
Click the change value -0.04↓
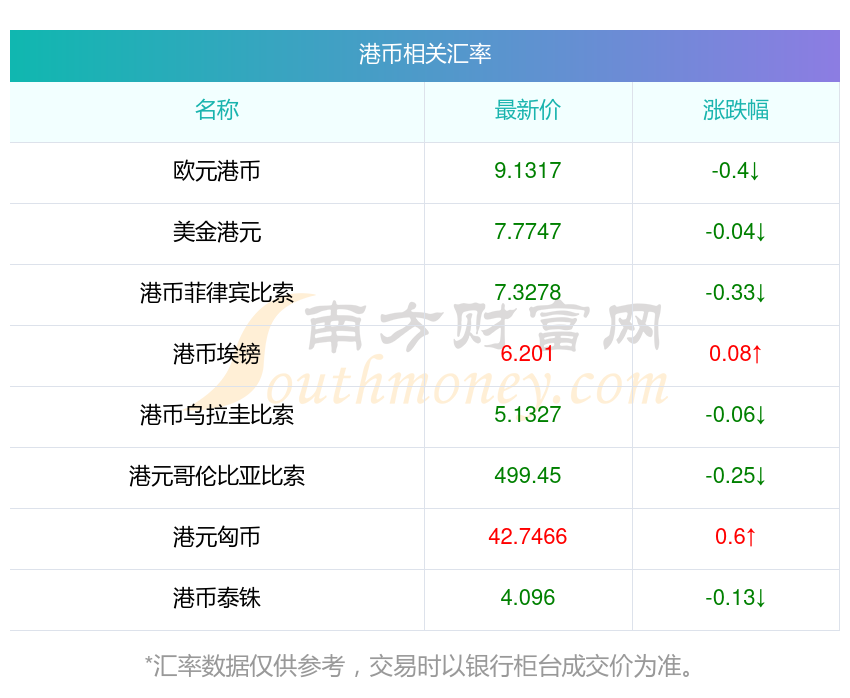(736, 232)
